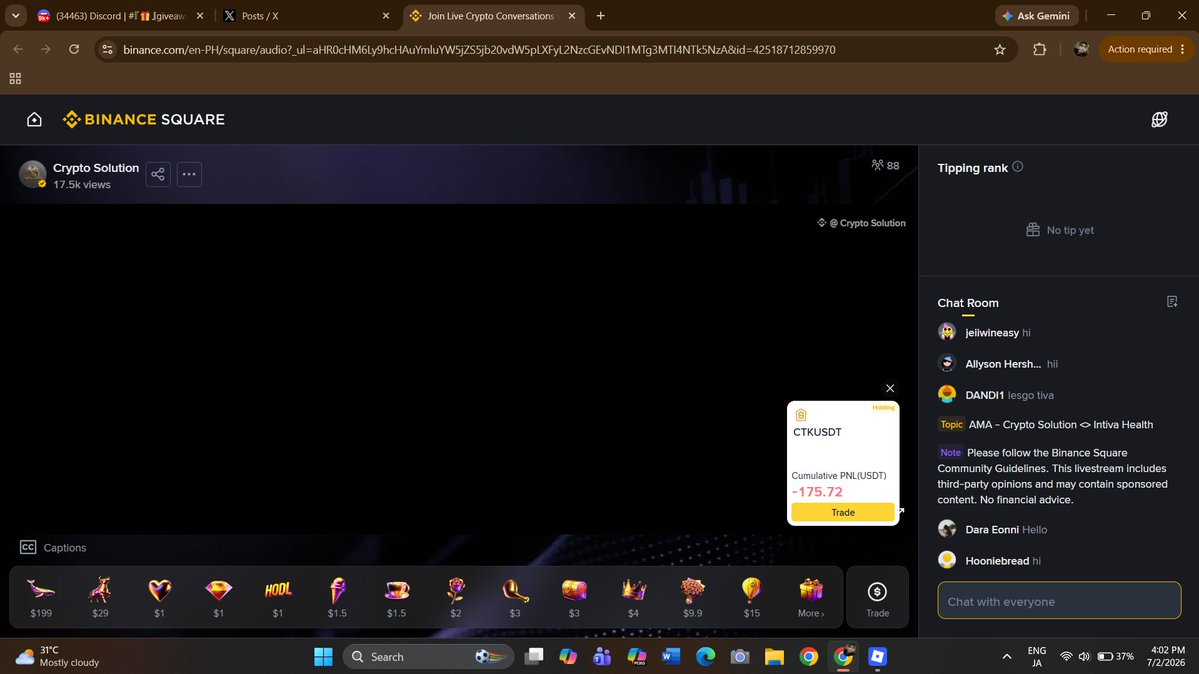Open the Action required menu
This screenshot has height=674, width=1199.
tap(1145, 49)
